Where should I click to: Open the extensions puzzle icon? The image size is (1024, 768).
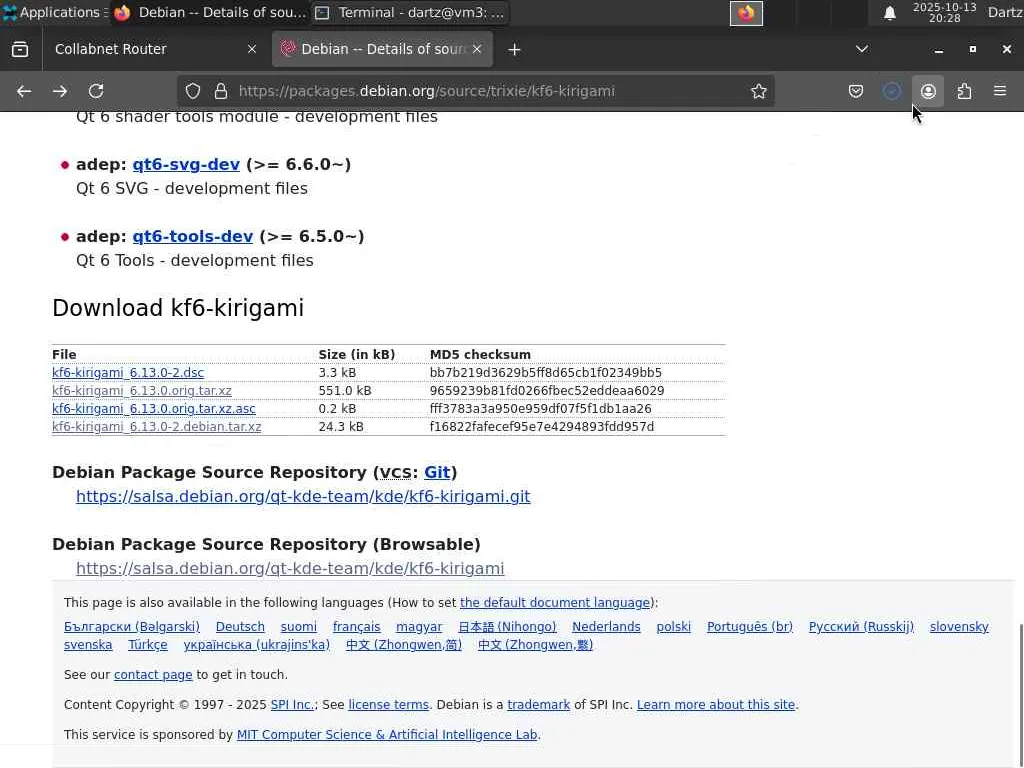pyautogui.click(x=964, y=91)
